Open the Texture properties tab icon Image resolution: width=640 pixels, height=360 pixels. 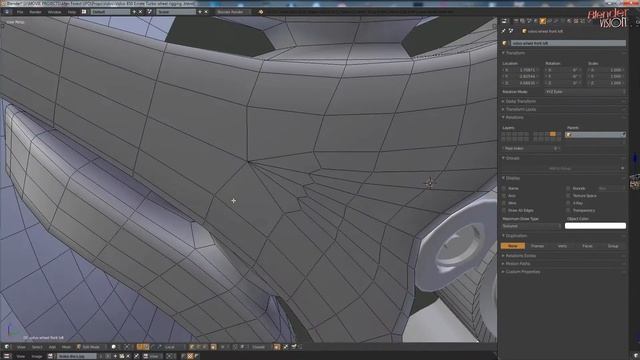[x=576, y=21]
